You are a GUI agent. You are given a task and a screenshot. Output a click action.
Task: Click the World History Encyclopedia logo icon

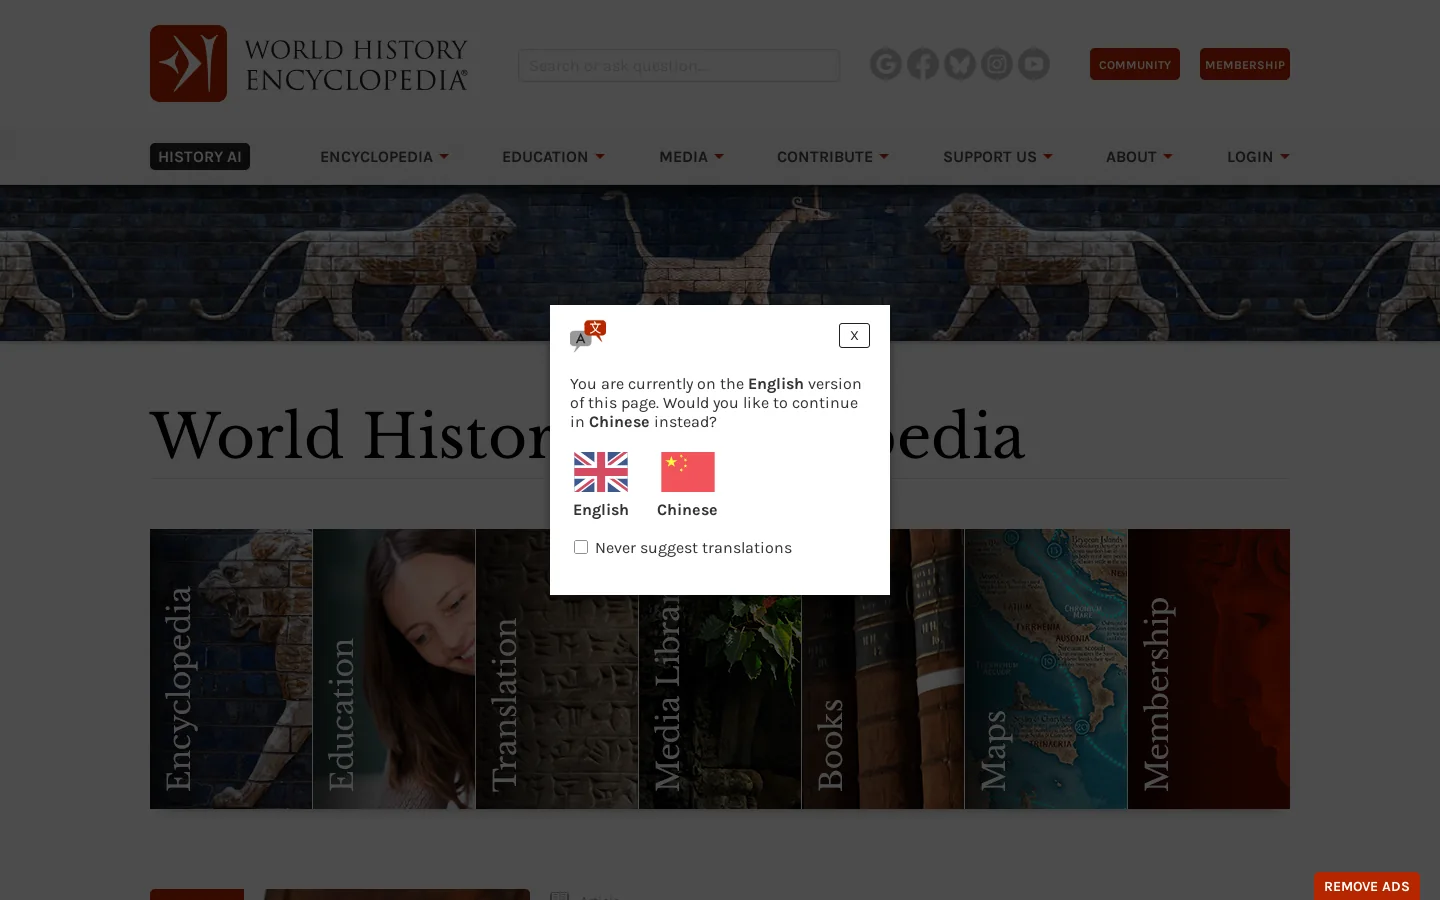188,63
